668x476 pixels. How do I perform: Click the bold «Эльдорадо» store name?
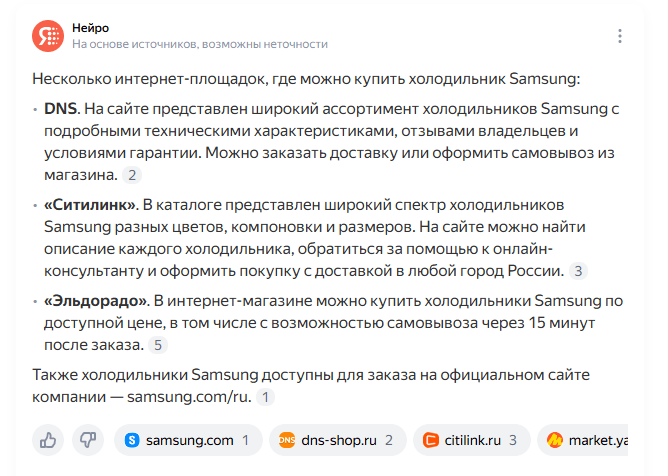pyautogui.click(x=96, y=300)
